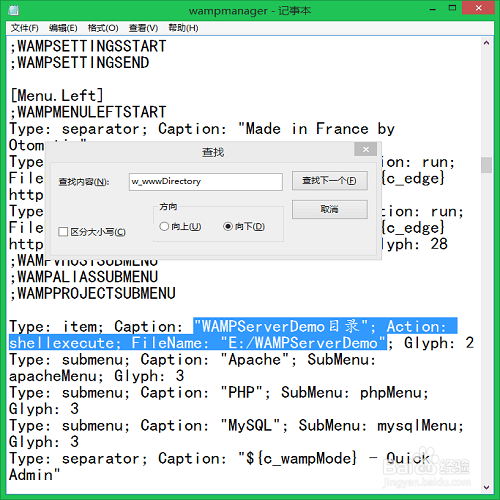Open the 帮助(H) menu
Viewport: 500px width, 500px height.
(x=183, y=28)
